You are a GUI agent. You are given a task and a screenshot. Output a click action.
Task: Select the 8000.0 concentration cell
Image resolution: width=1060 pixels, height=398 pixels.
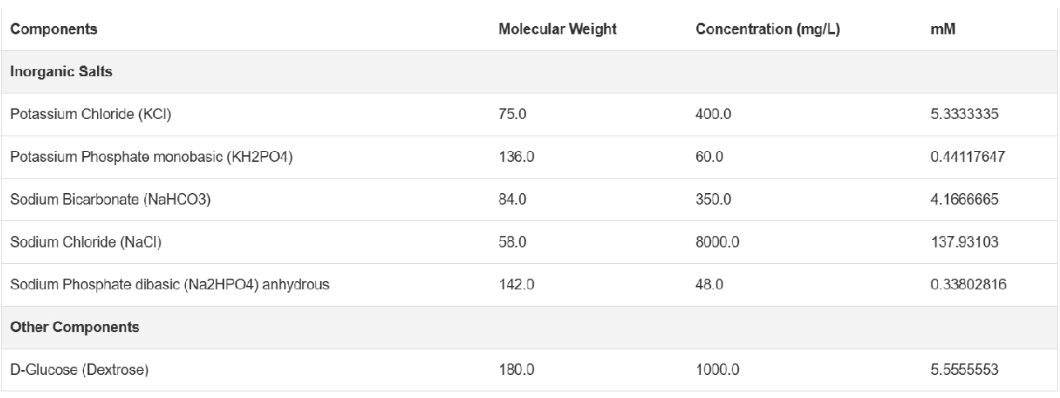[717, 242]
